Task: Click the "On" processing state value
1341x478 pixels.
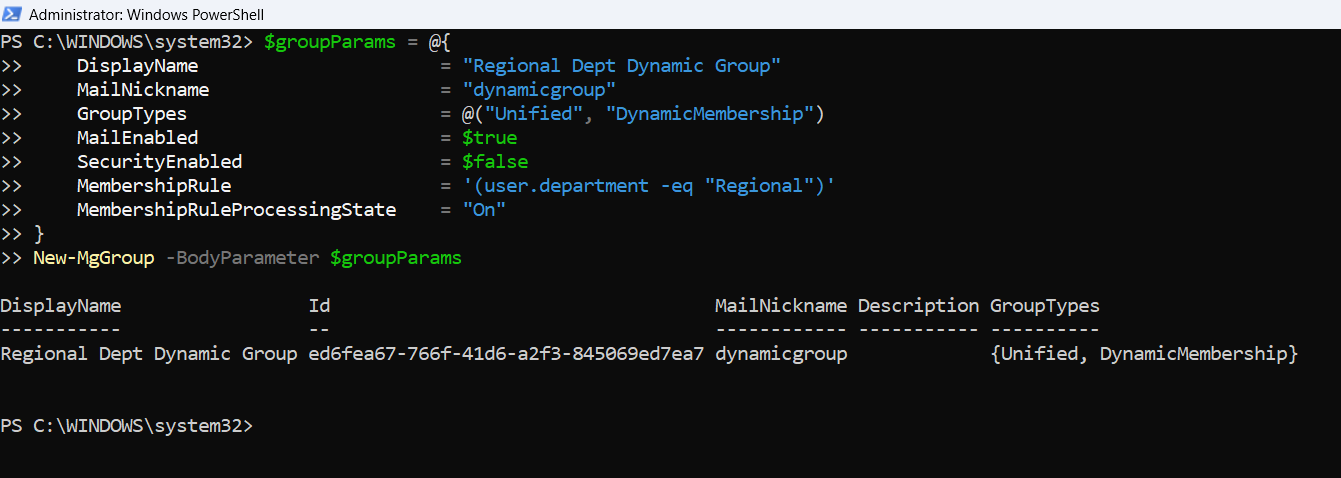Action: point(483,210)
